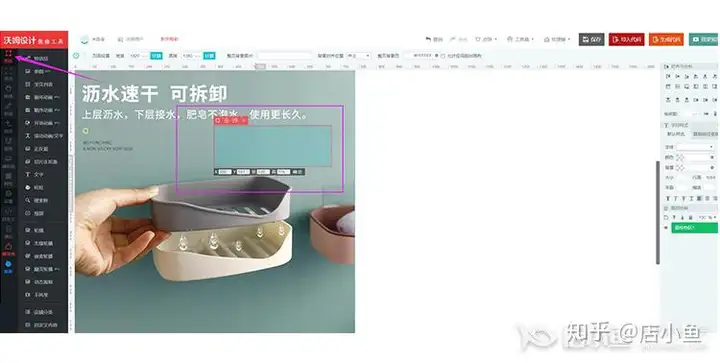Click the first icon in alignment panel top row
This screenshot has width=720, height=363.
[x=668, y=77]
